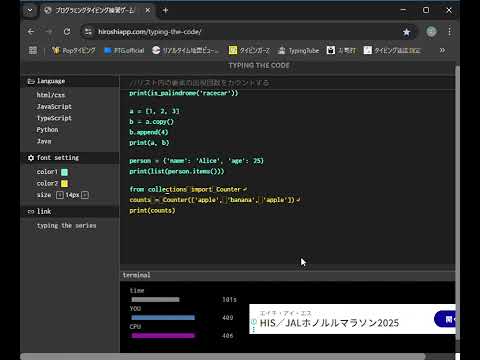Open the color2 yellow swatch
The image size is (480, 360).
click(65, 184)
